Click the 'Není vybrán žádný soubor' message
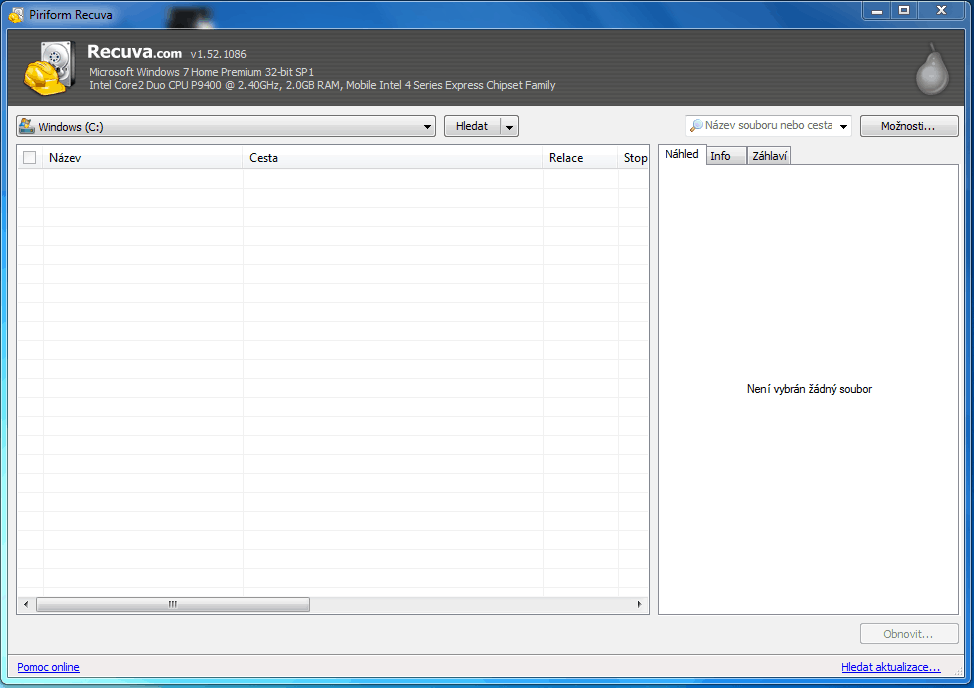Screen dimensions: 974x688 tap(809, 389)
